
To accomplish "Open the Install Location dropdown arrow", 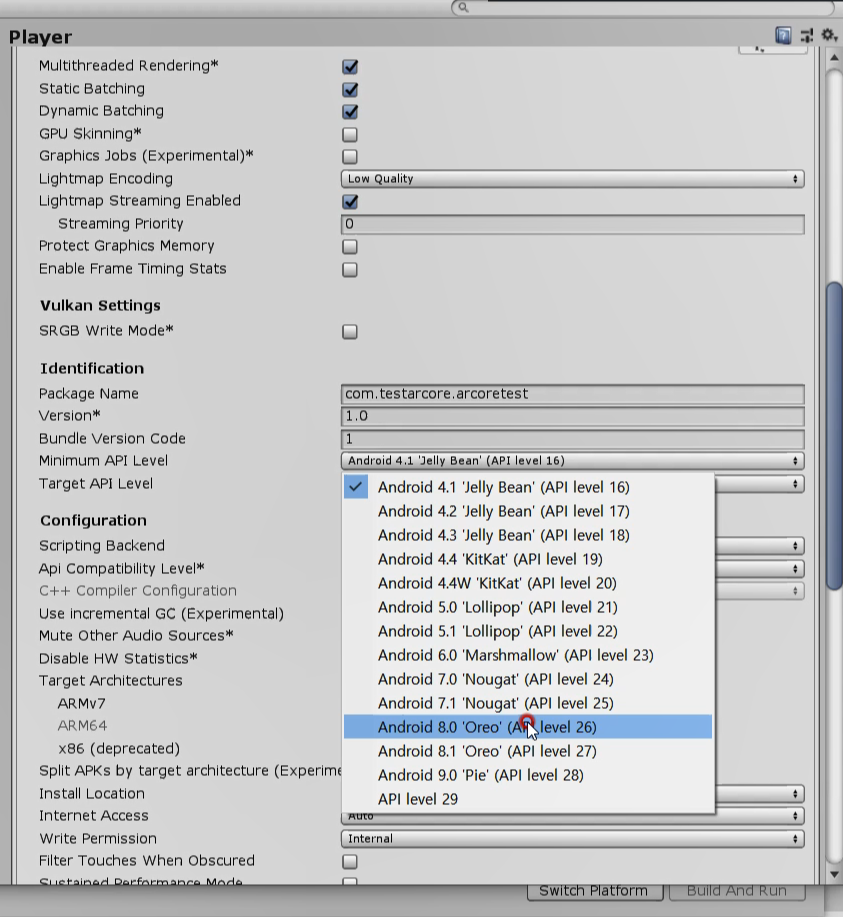I will click(795, 794).
